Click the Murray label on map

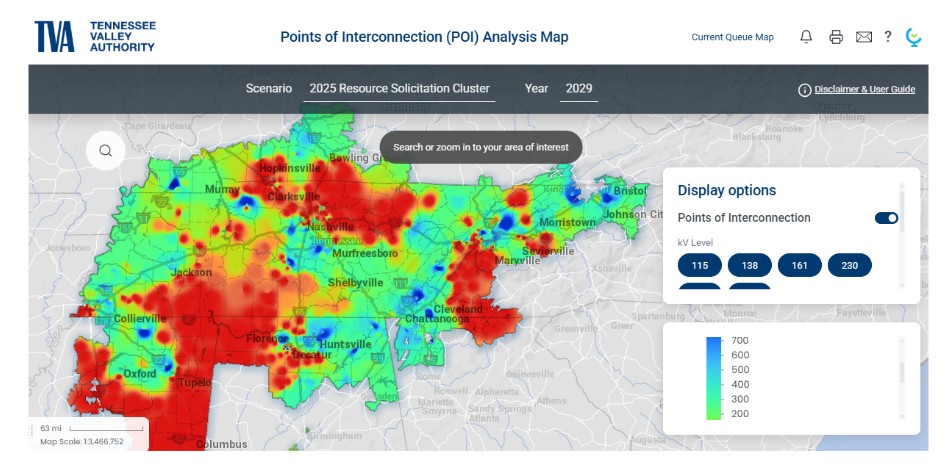pyautogui.click(x=222, y=189)
